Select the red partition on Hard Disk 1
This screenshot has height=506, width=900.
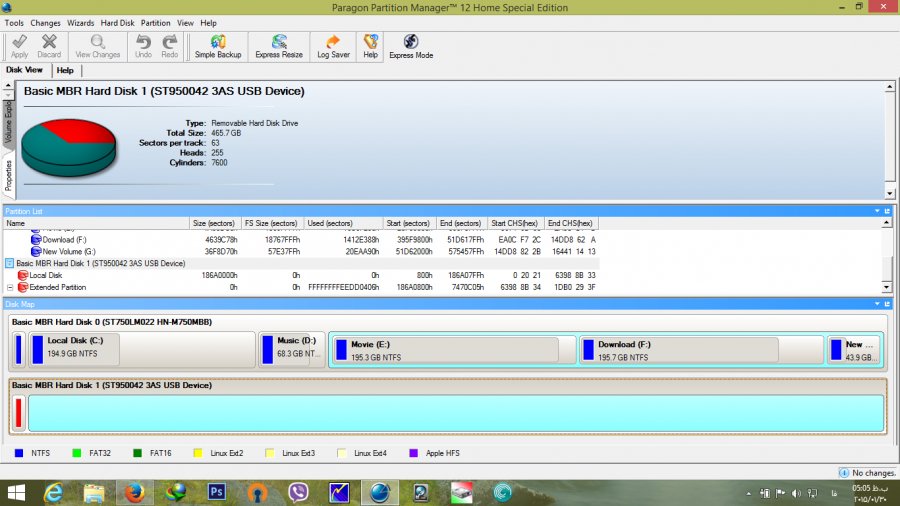click(18, 412)
